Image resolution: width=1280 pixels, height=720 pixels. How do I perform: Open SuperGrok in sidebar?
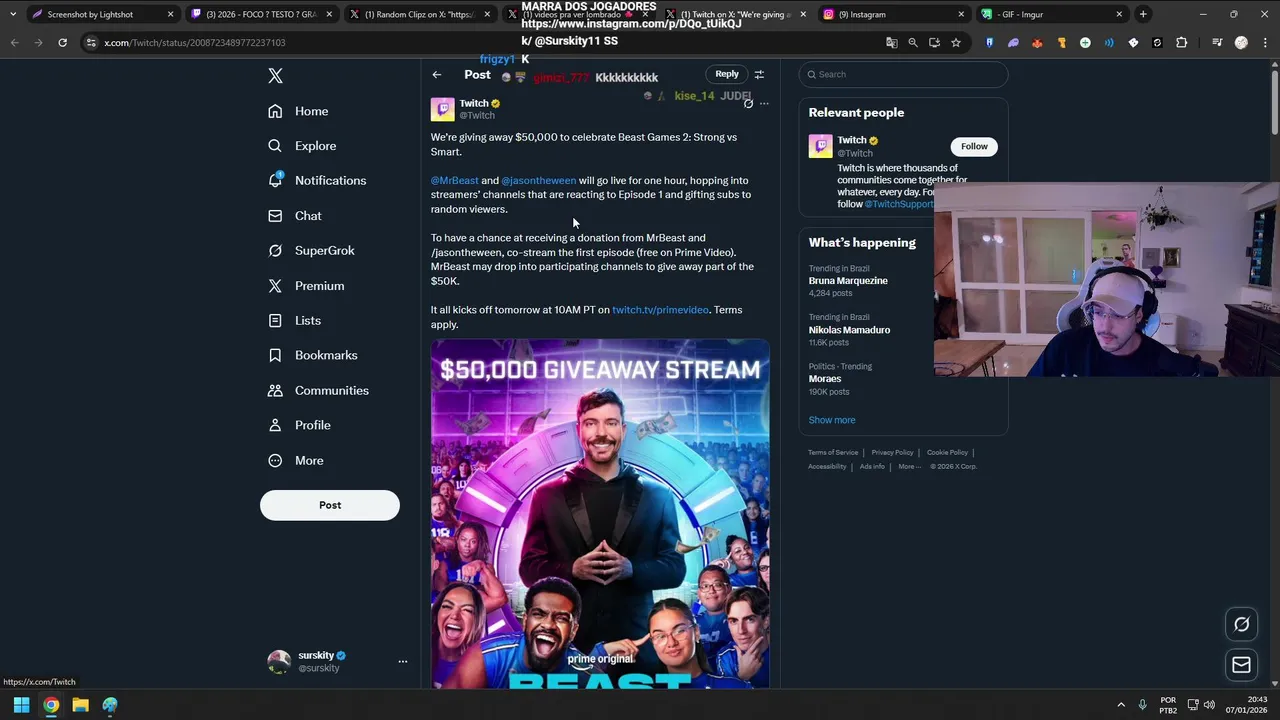point(311,251)
